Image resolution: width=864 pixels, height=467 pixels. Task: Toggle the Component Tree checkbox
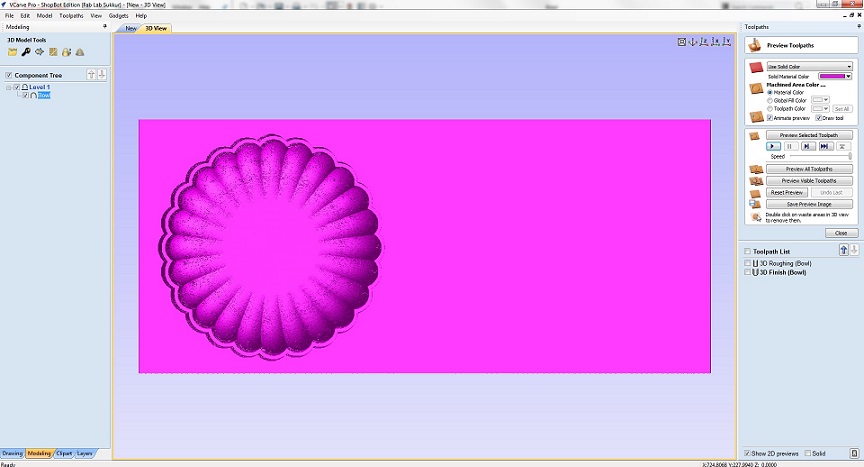[8, 75]
